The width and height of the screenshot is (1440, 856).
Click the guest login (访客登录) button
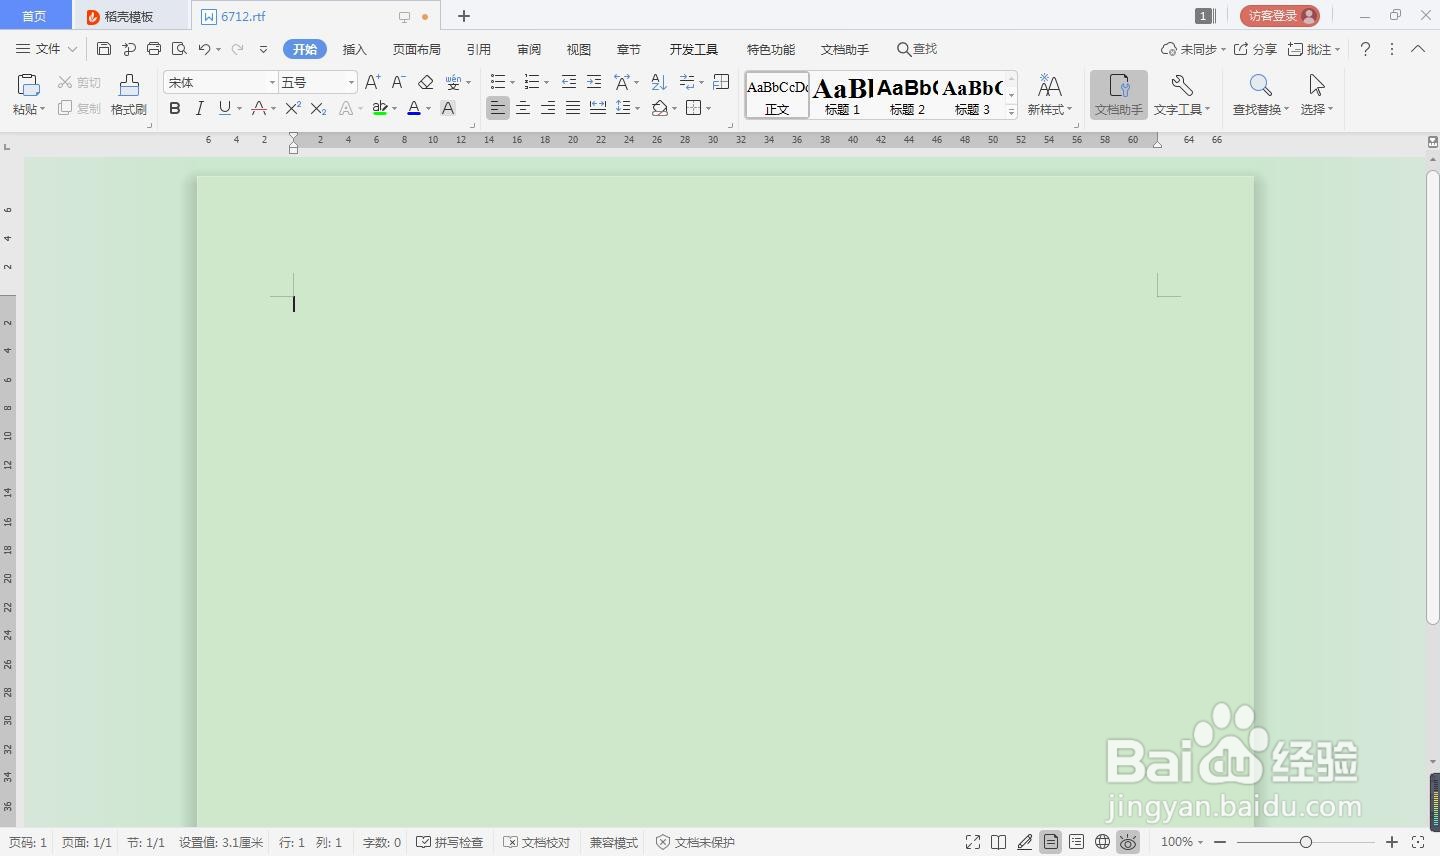point(1280,16)
